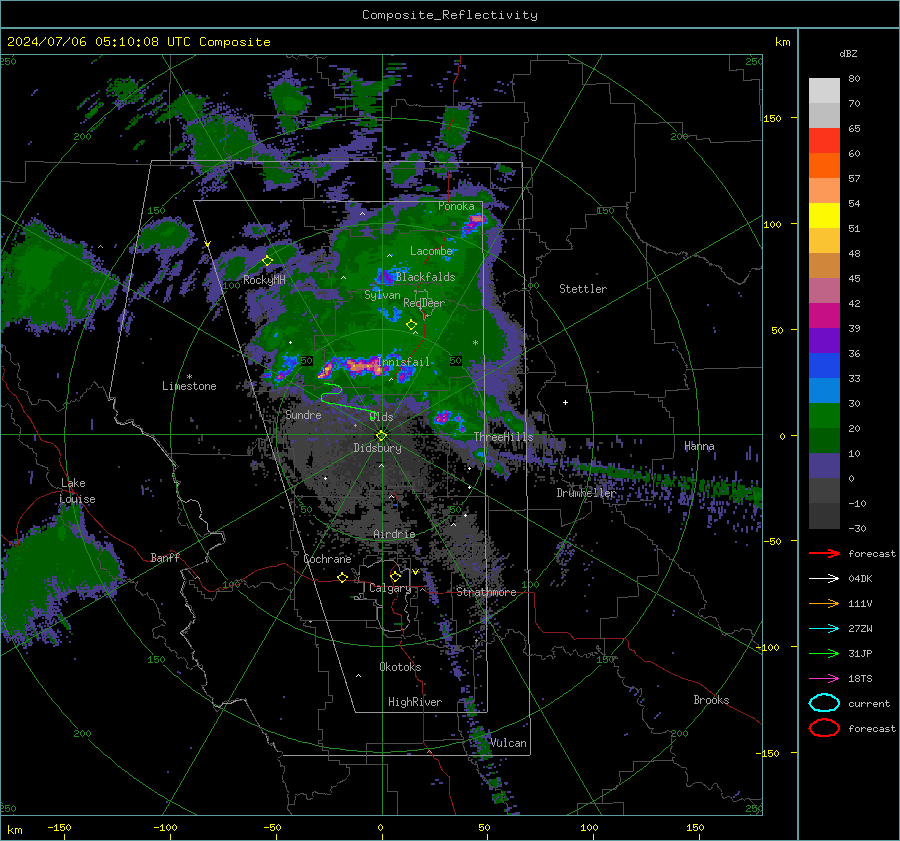900x841 pixels.
Task: Select the Hanna map label
Action: point(699,446)
